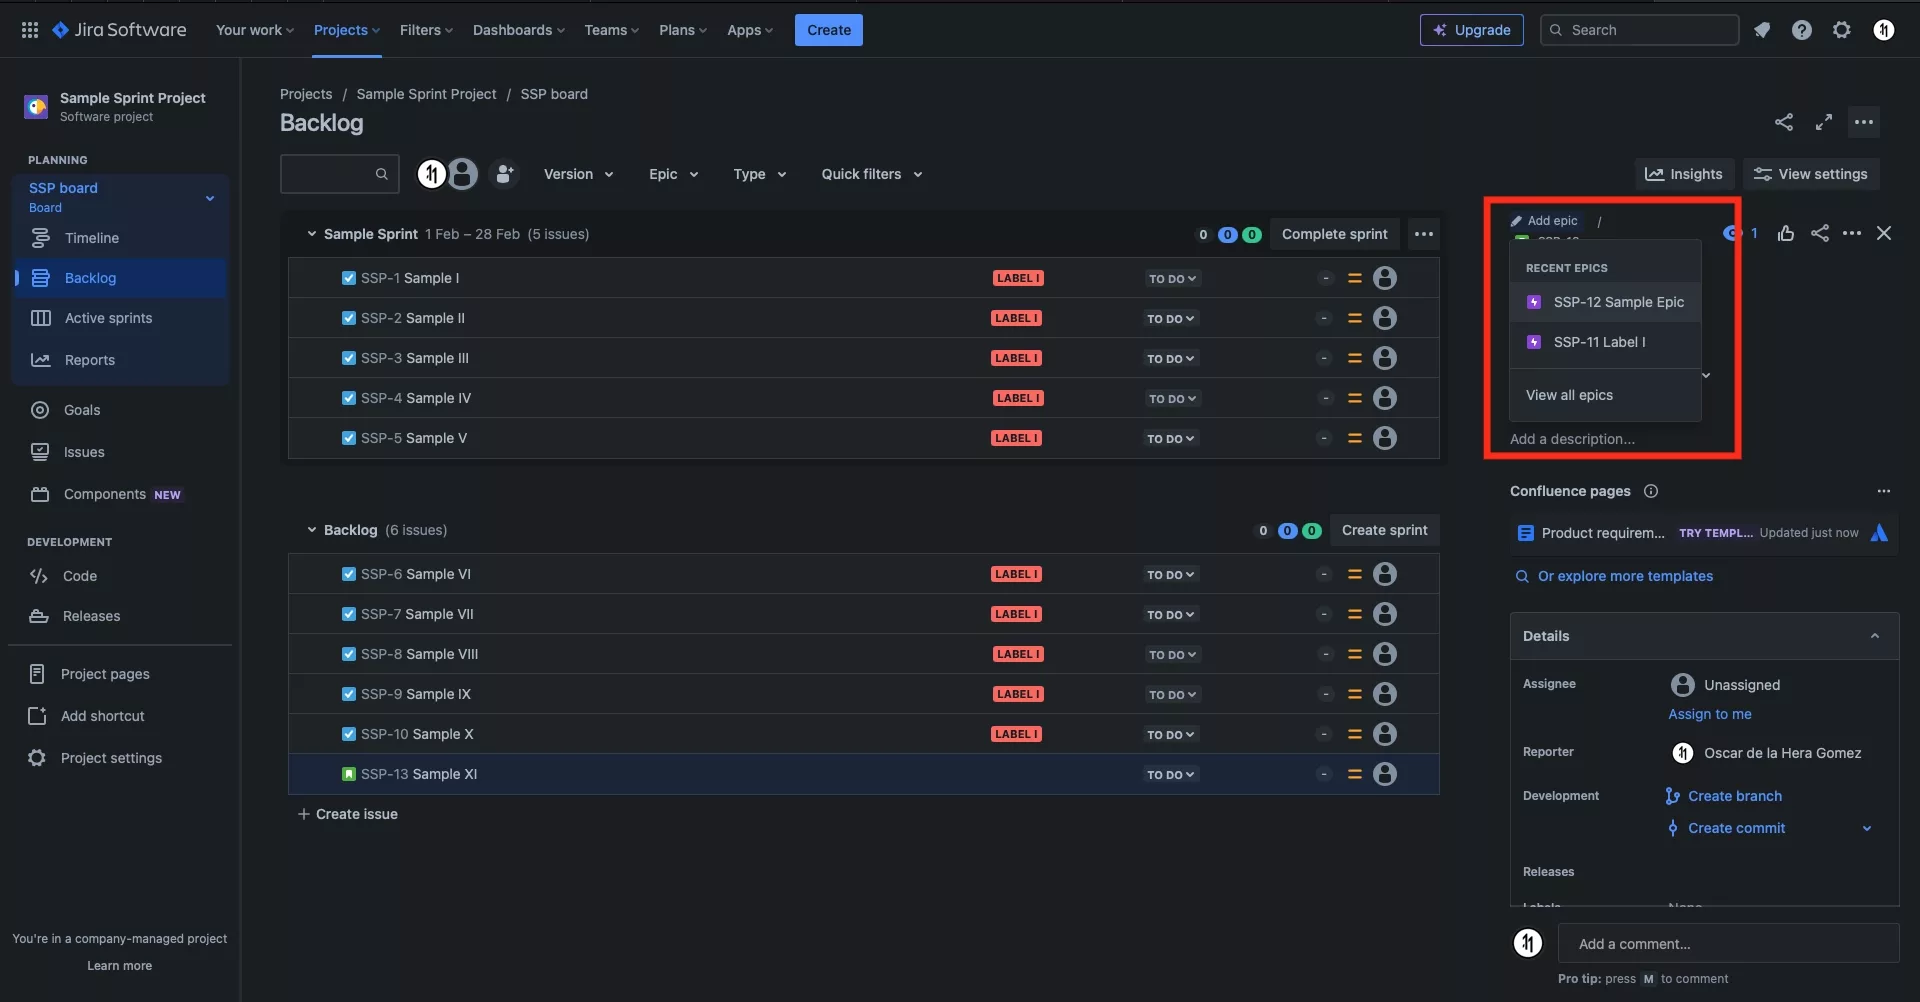The image size is (1920, 1002).
Task: Click issue type checkbox icon for SSP-5
Action: coord(349,438)
